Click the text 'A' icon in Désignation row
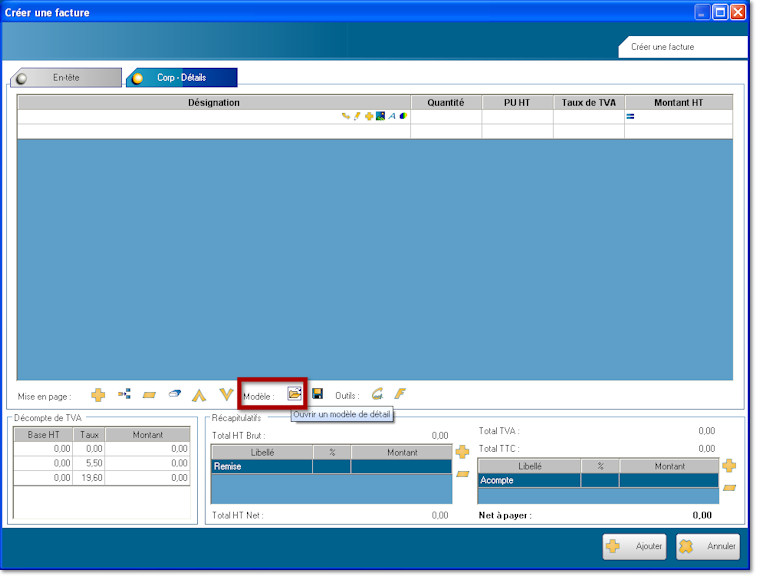 pos(392,116)
